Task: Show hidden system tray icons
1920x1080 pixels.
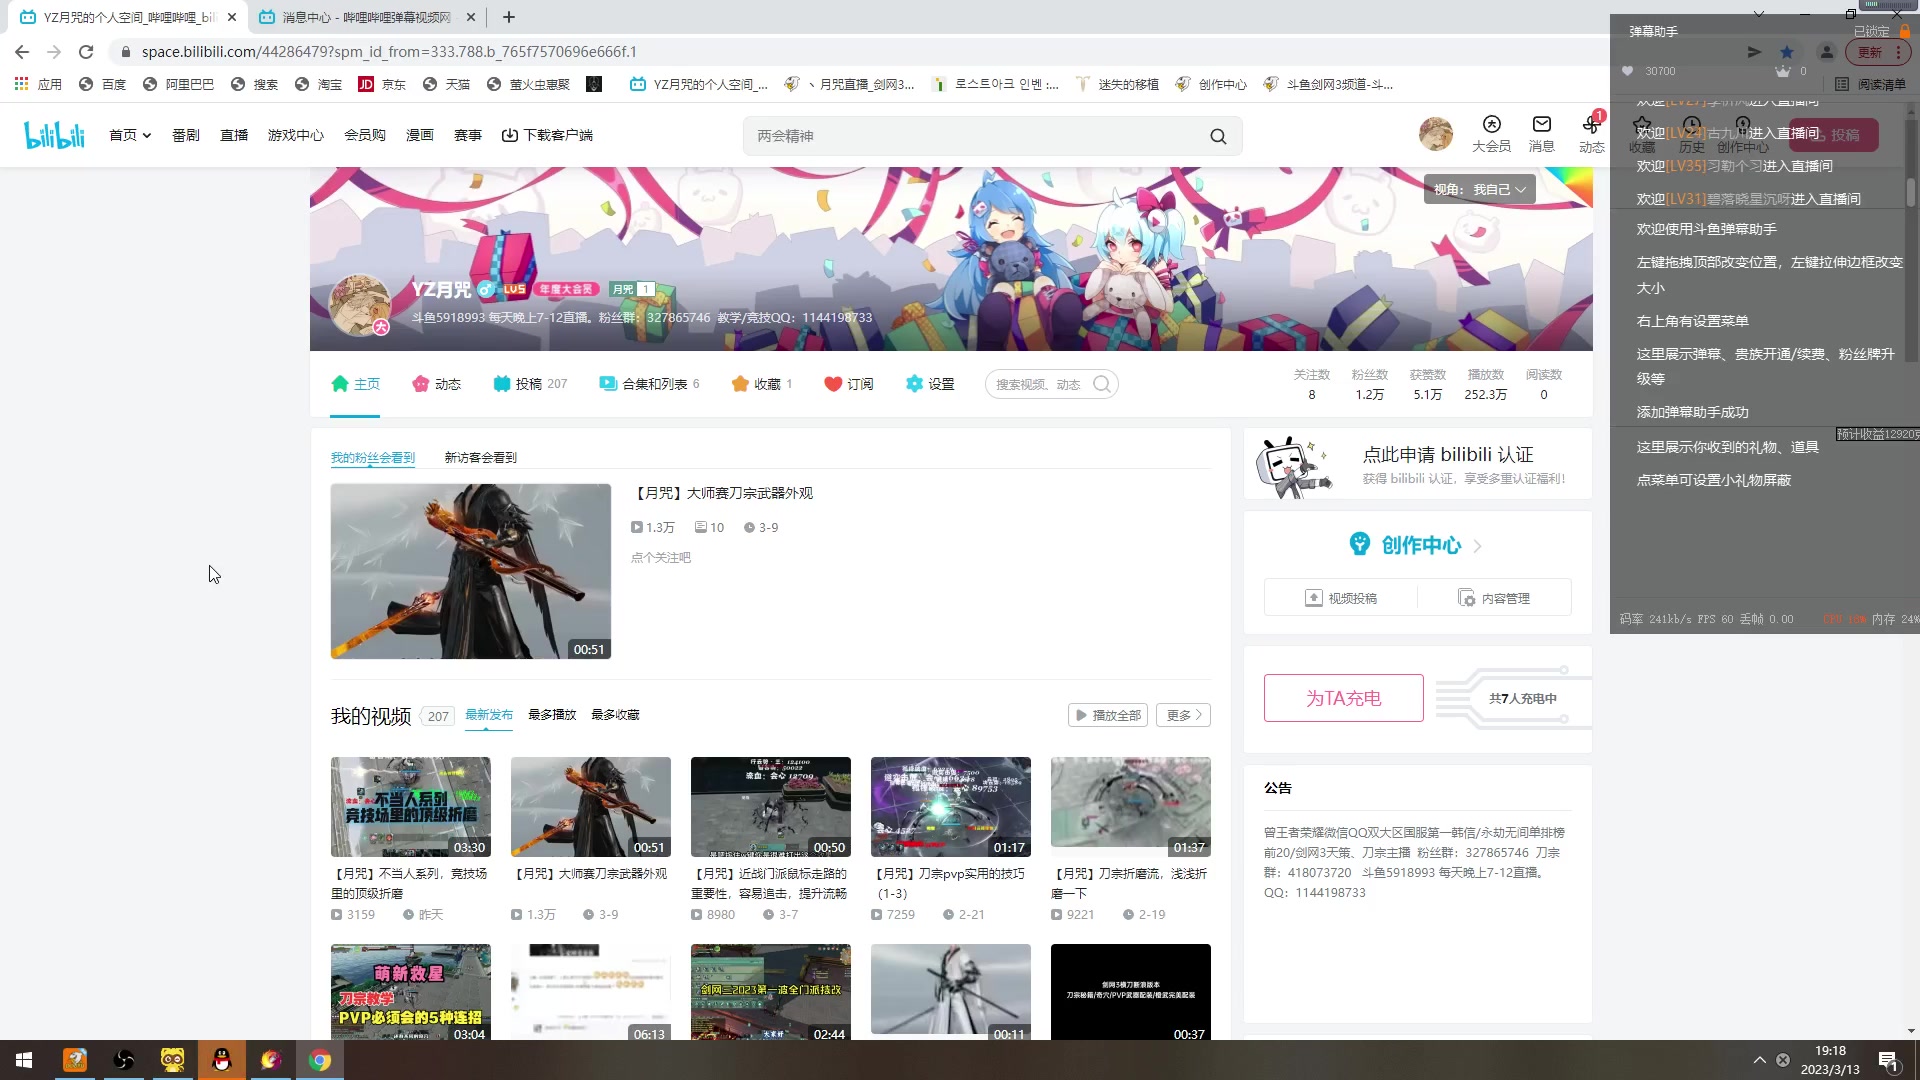Action: click(x=1759, y=1060)
